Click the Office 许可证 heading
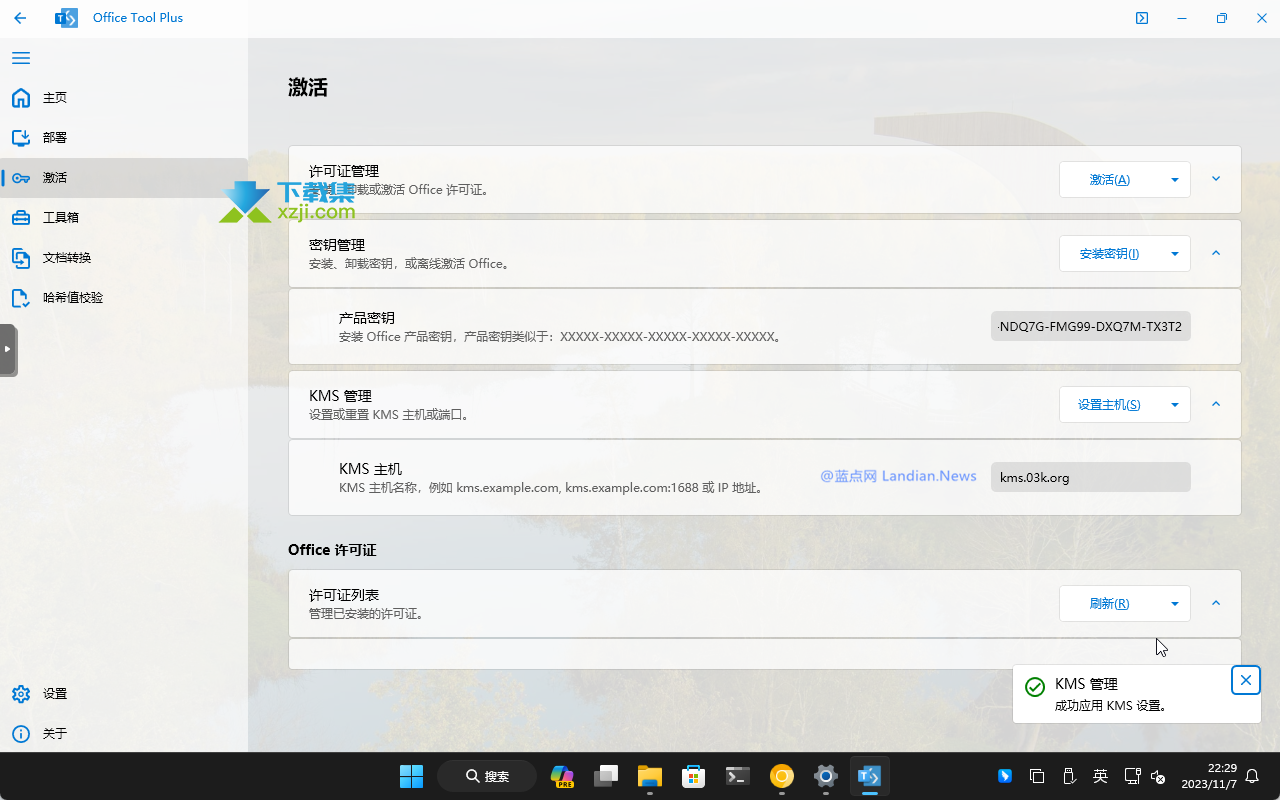This screenshot has width=1280, height=800. click(332, 550)
